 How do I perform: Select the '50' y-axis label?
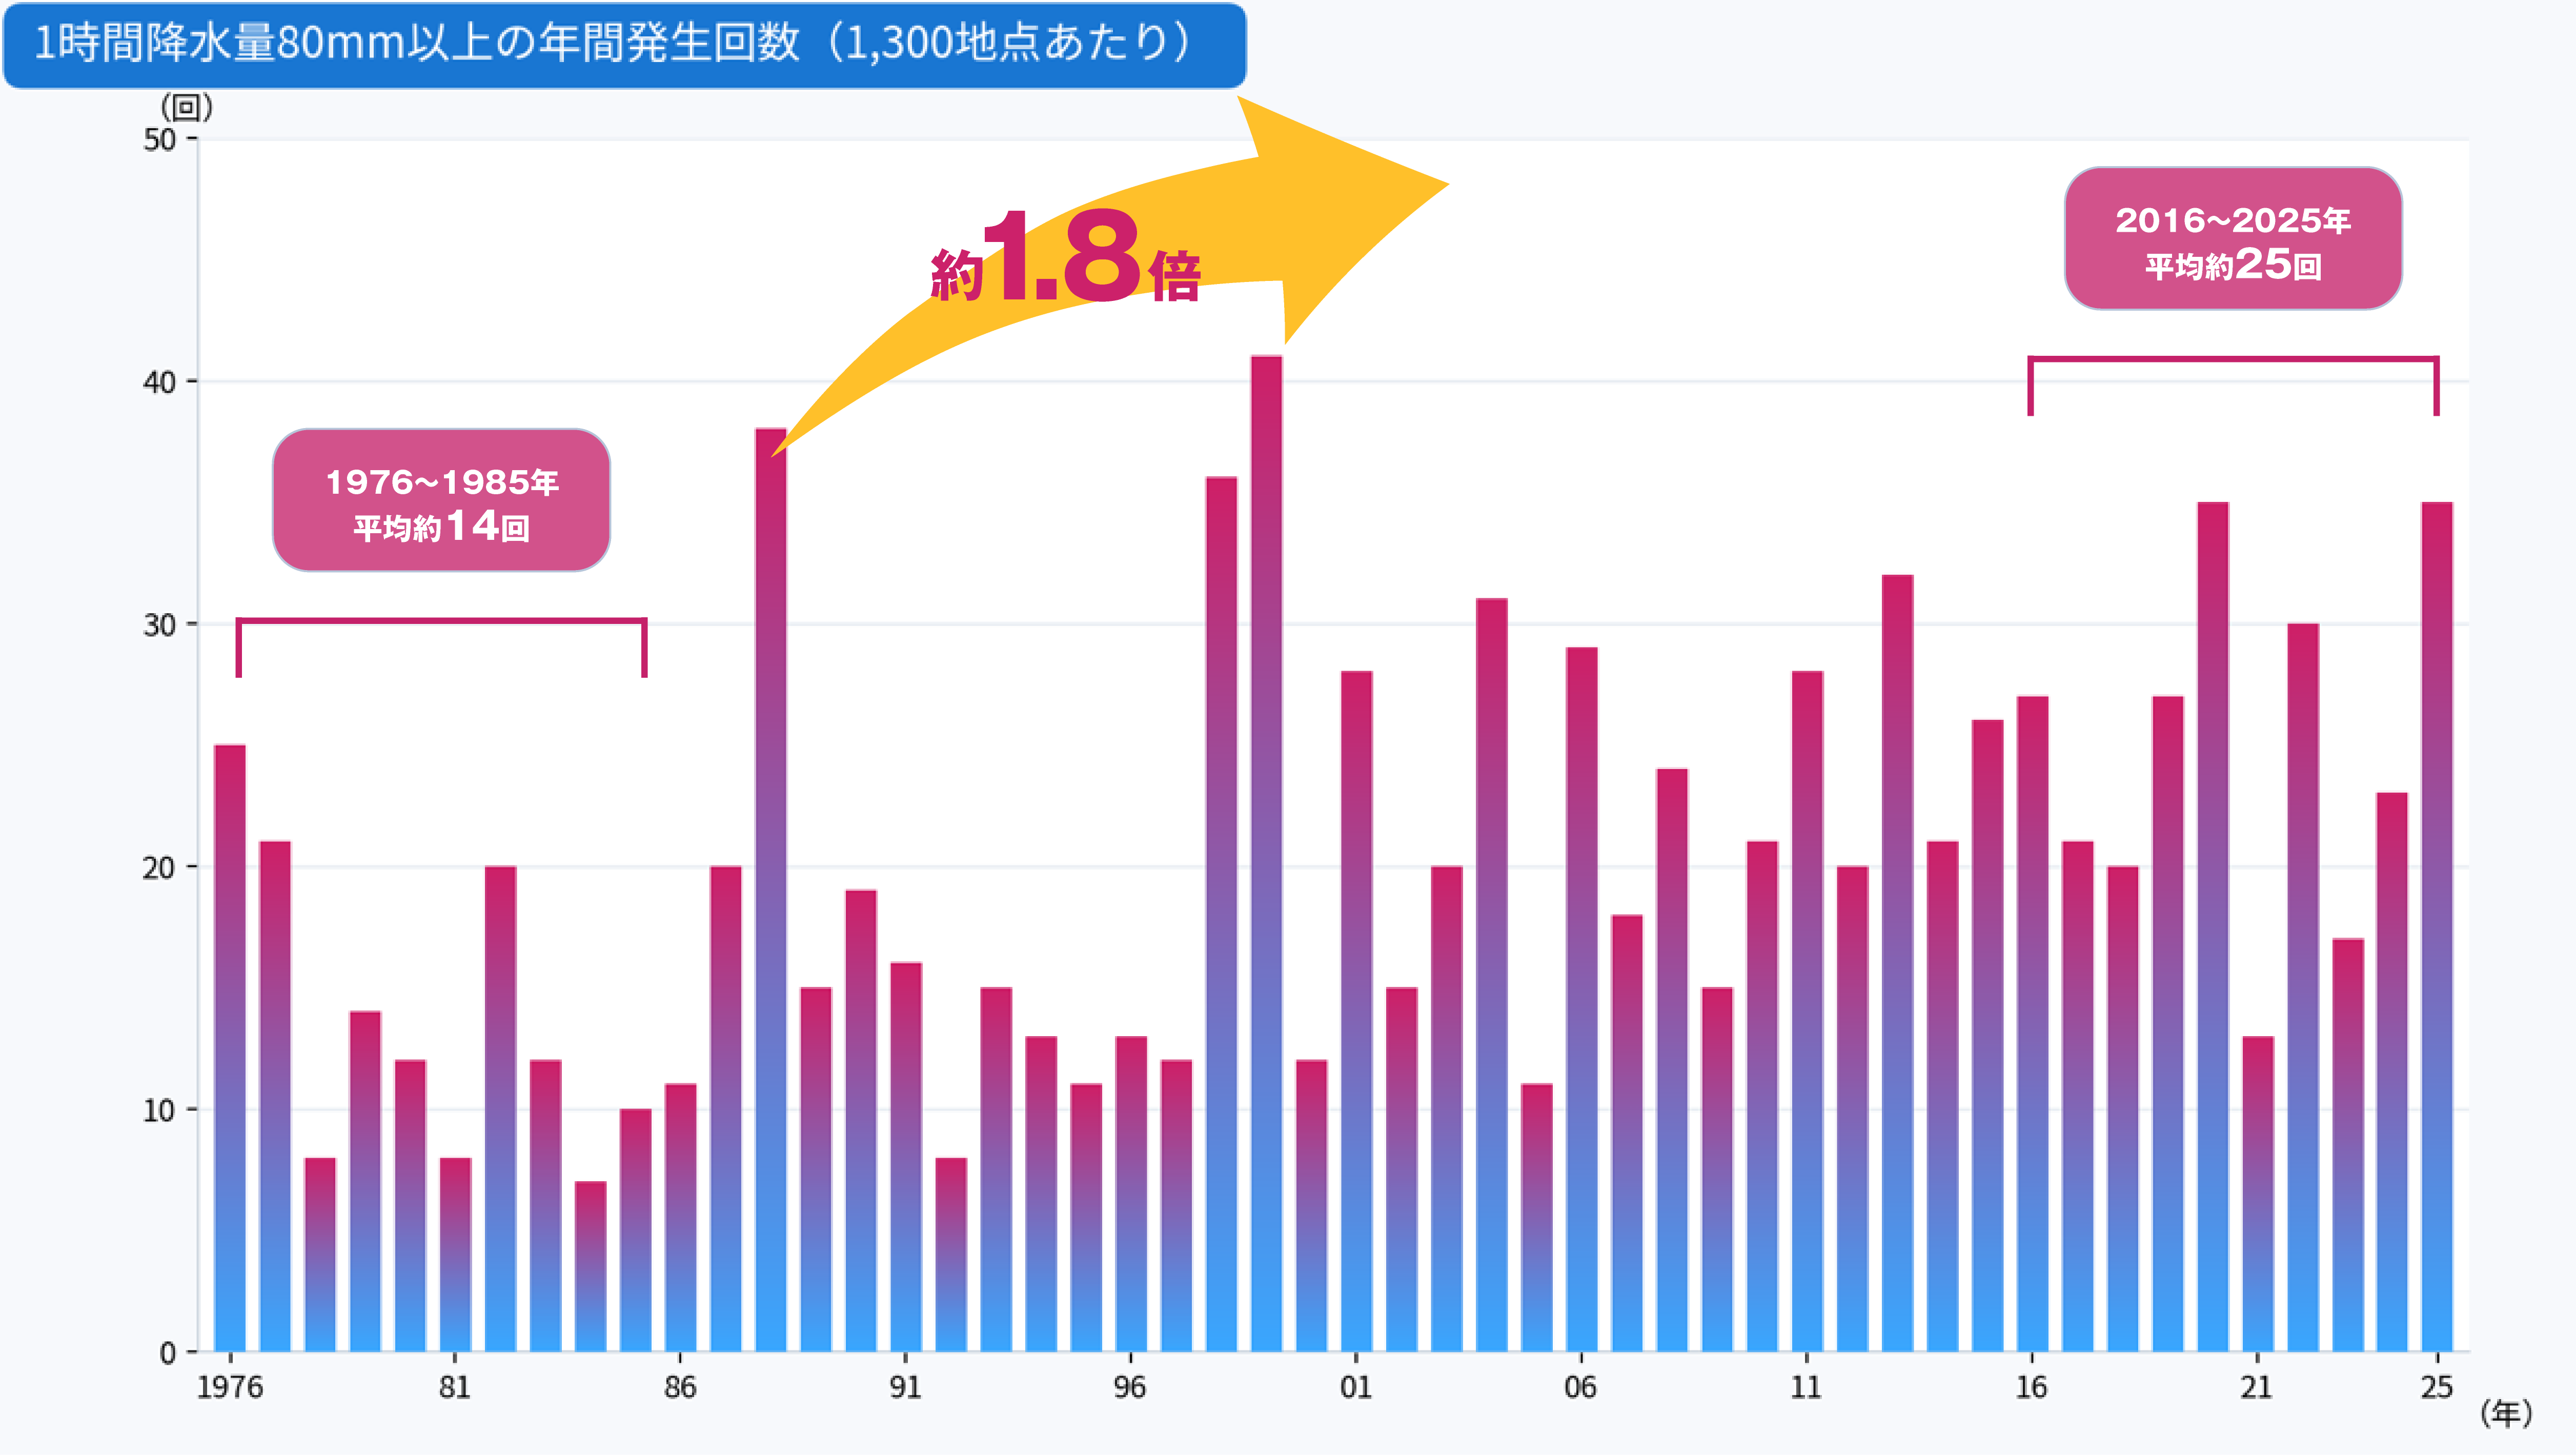[160, 140]
